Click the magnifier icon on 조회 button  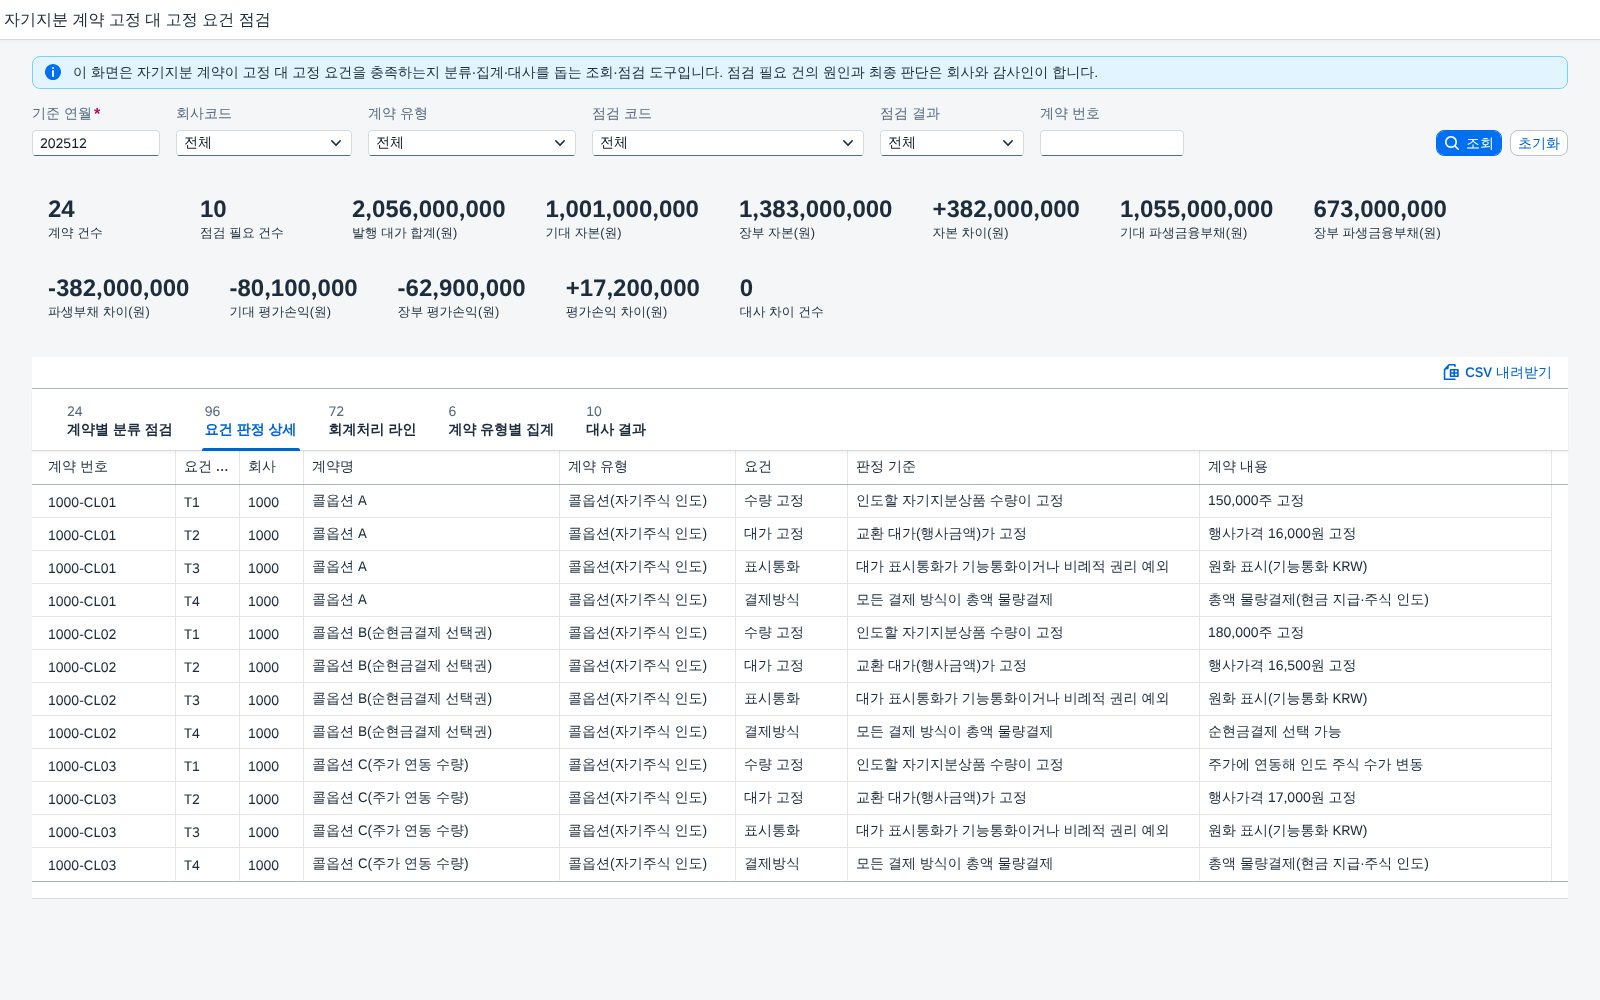(x=1452, y=143)
